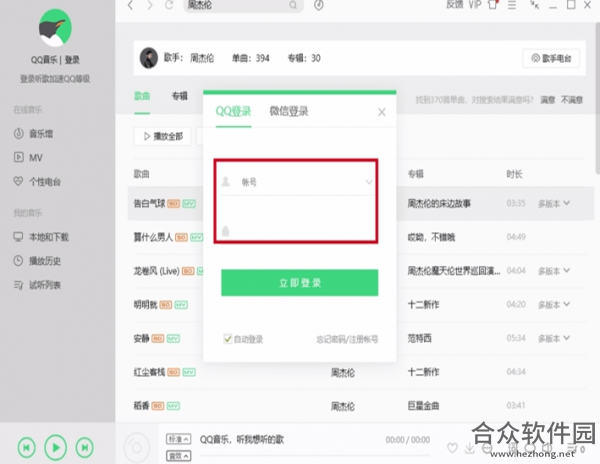Click VIP in the title bar
The height and width of the screenshot is (464, 600).
475,5
